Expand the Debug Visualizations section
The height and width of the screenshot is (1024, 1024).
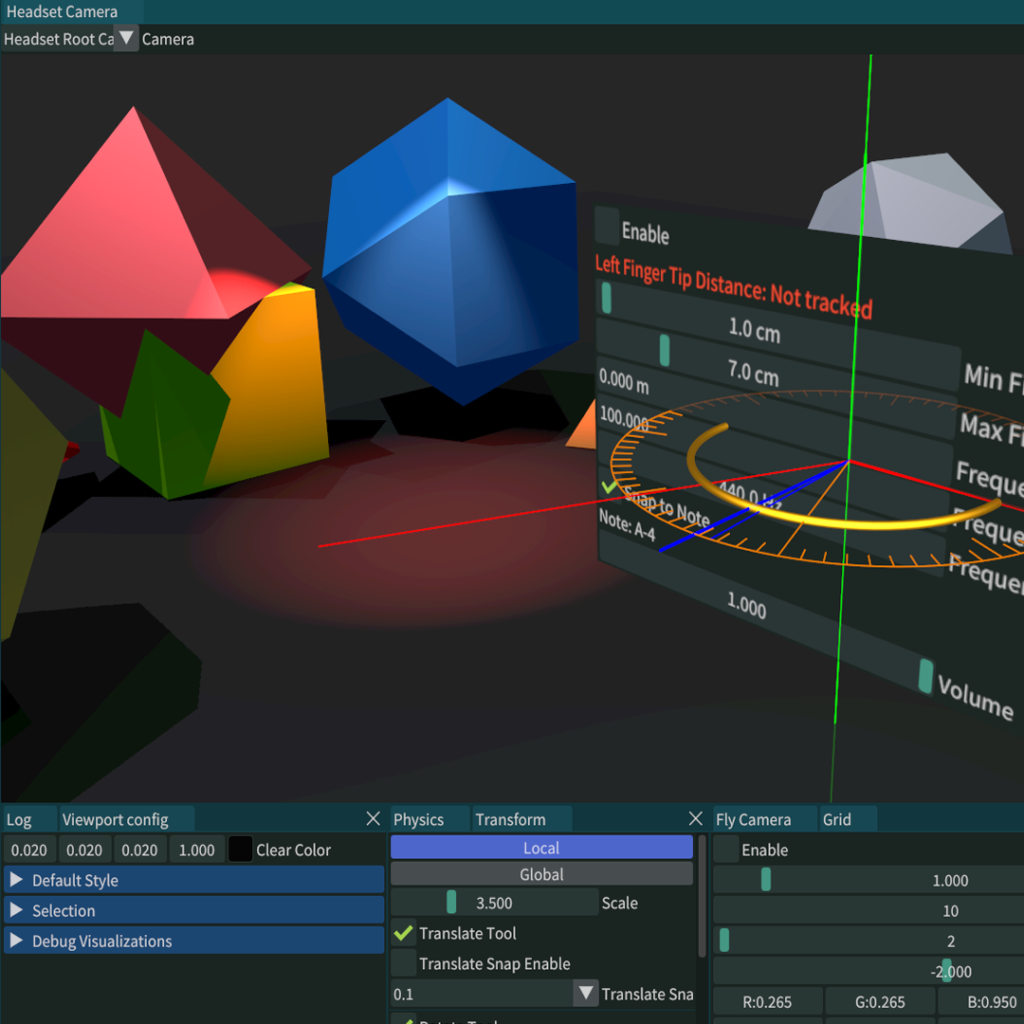click(16, 941)
